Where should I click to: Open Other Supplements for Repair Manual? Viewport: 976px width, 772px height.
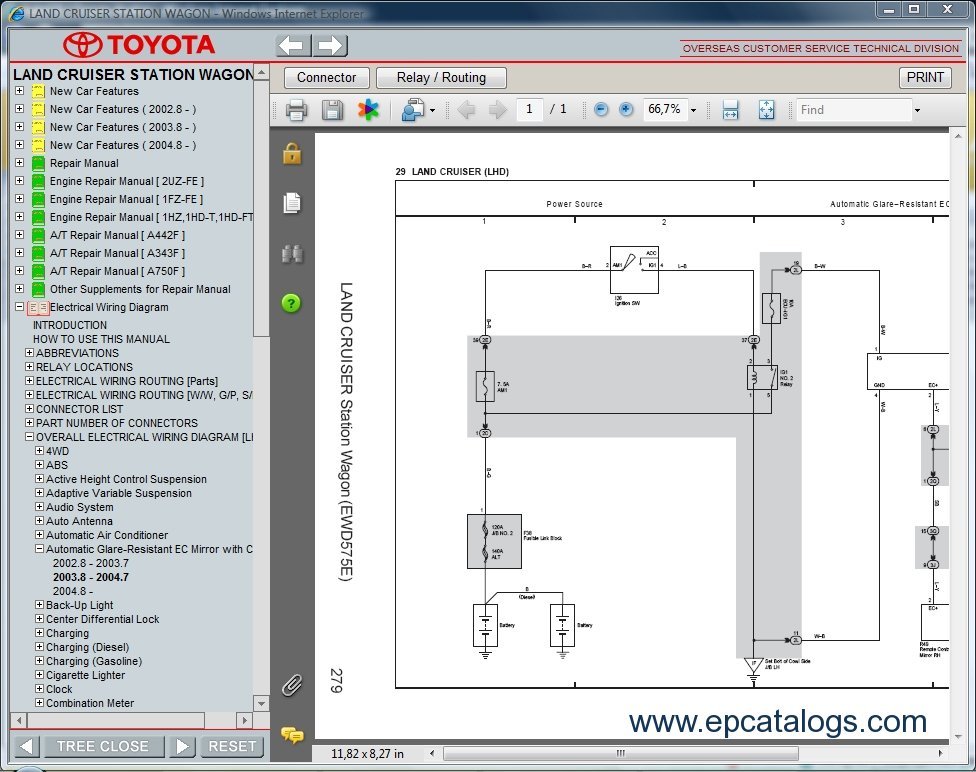tap(140, 290)
